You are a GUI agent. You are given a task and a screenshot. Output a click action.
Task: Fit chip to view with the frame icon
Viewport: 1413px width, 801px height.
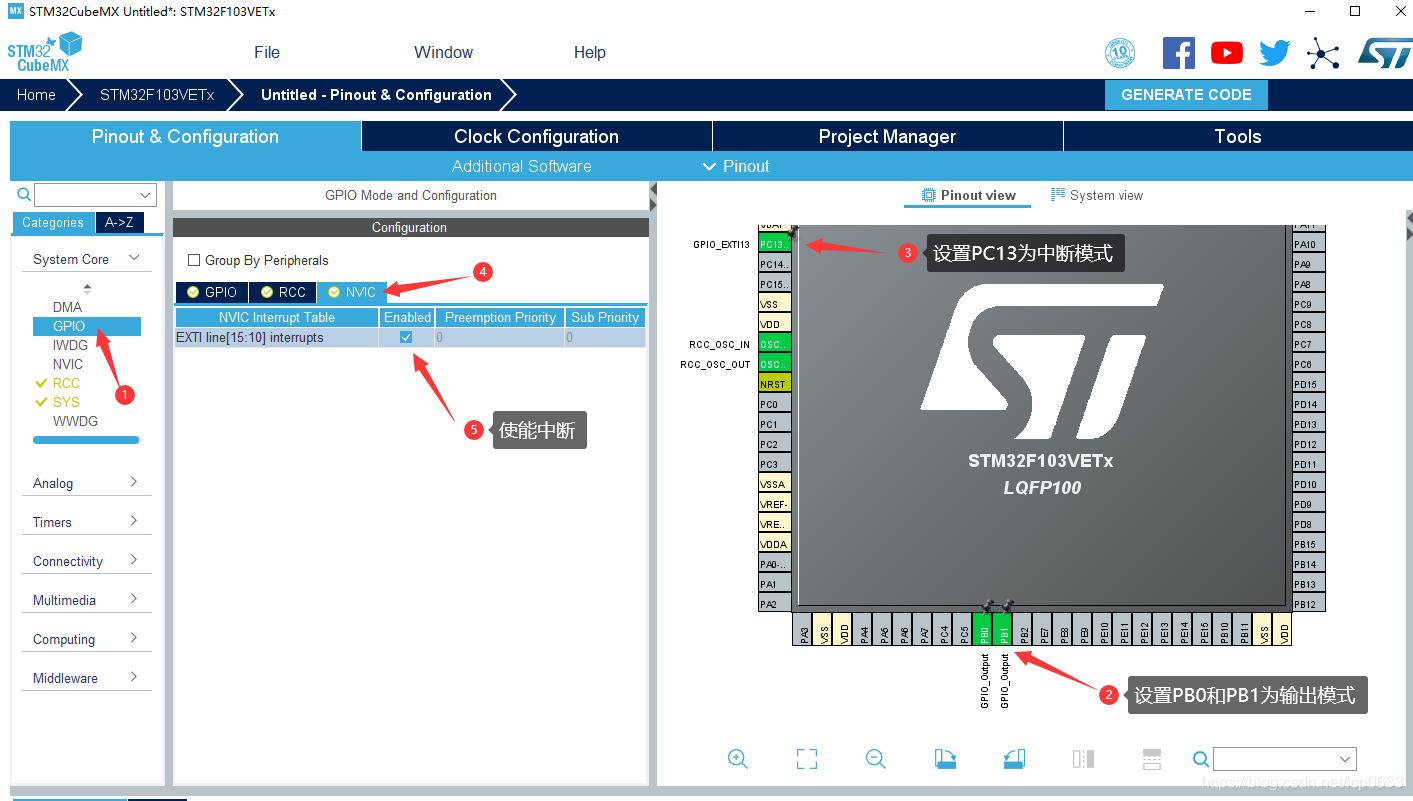click(x=807, y=759)
